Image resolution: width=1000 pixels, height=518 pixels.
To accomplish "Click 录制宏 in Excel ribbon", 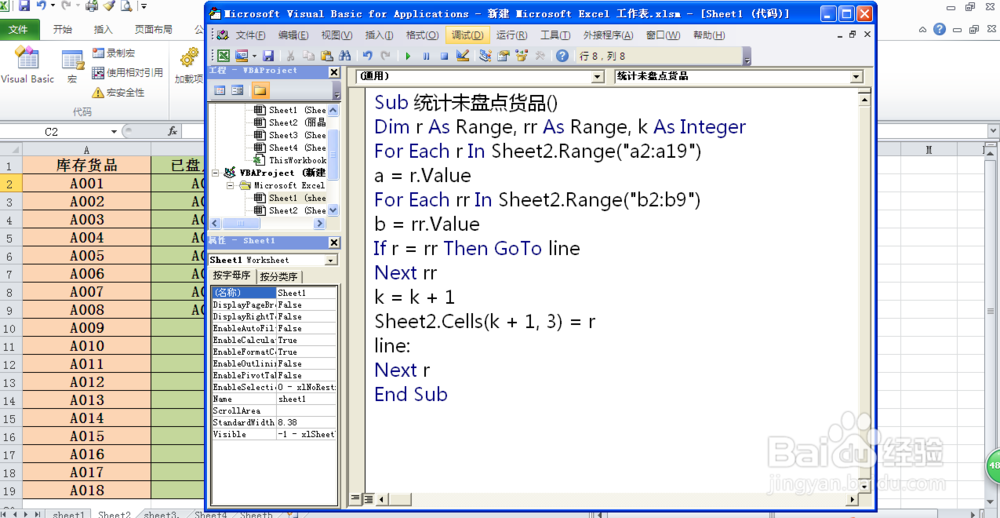I will (114, 53).
